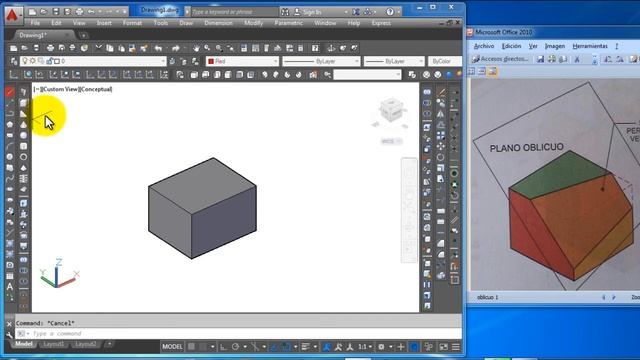The image size is (640, 360).
Task: Open the Herramientas menu in Office window
Action: [590, 46]
